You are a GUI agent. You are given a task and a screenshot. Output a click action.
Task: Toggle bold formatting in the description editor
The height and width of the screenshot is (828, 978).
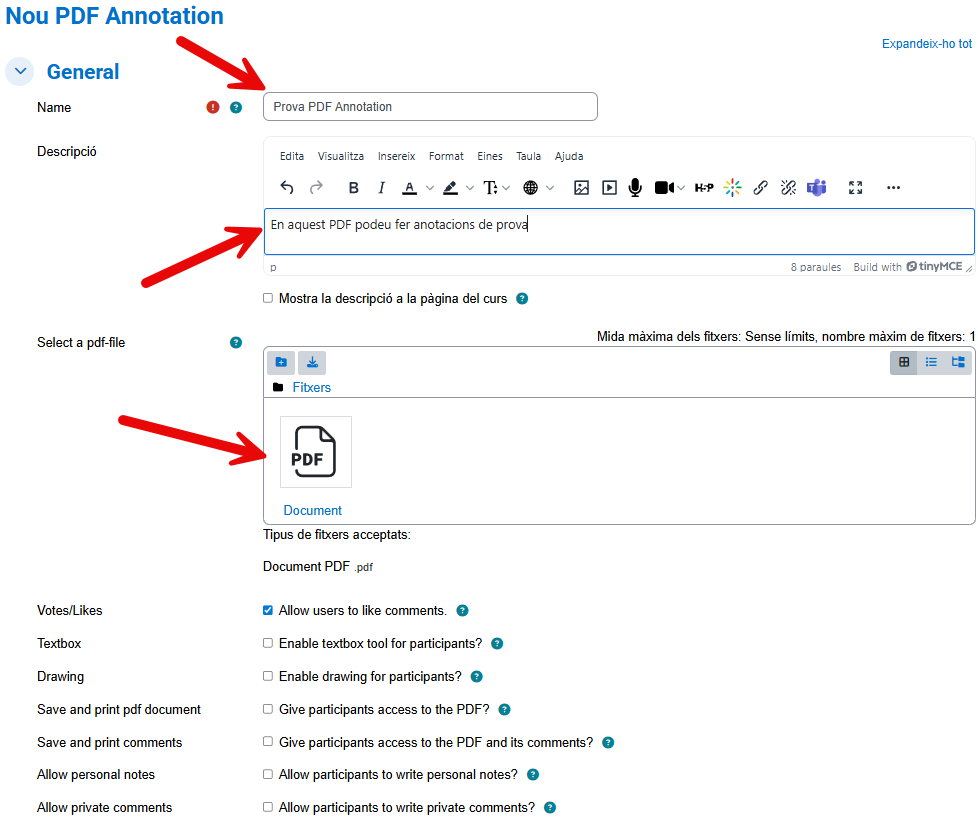353,188
